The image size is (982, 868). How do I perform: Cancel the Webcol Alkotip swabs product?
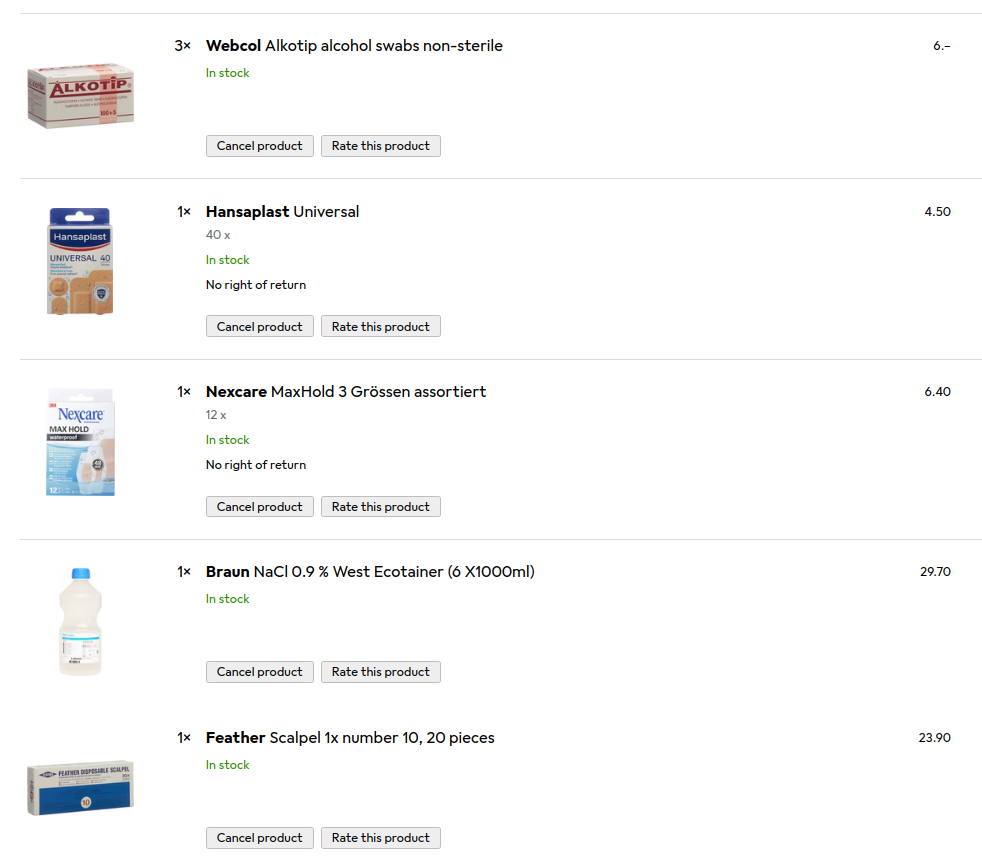coord(259,146)
